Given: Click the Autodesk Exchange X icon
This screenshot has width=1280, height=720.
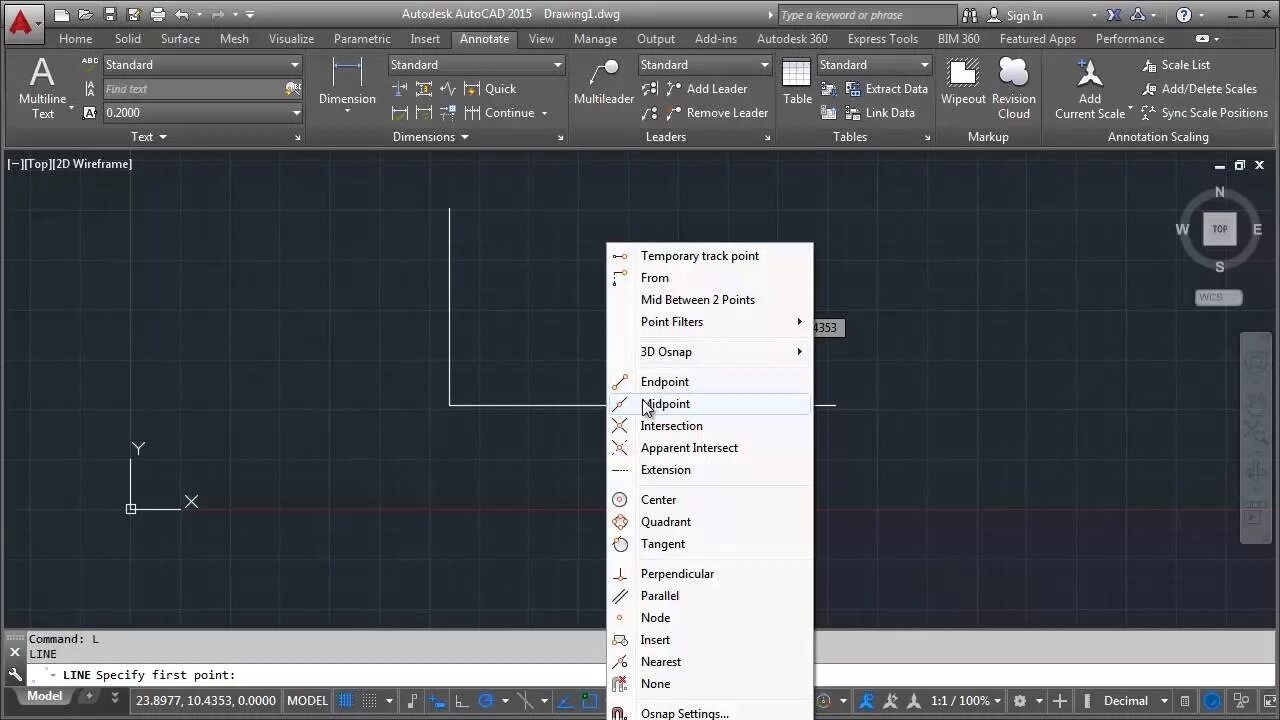Looking at the screenshot, I should 1114,15.
